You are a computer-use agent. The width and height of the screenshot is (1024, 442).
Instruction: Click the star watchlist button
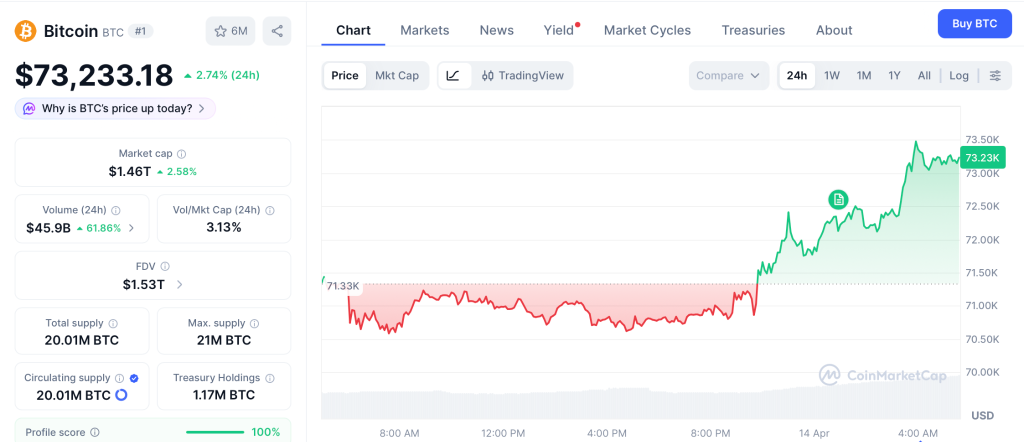pos(230,31)
